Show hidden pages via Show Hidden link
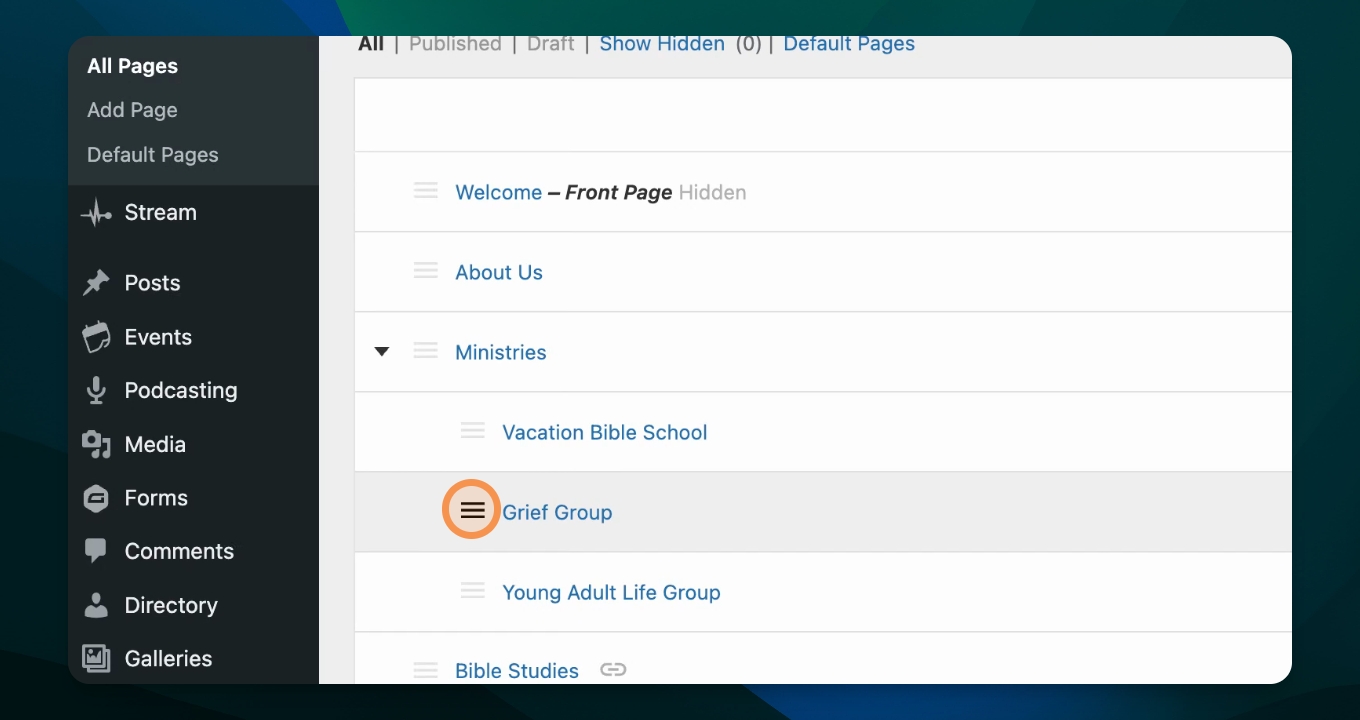This screenshot has height=720, width=1360. (662, 44)
